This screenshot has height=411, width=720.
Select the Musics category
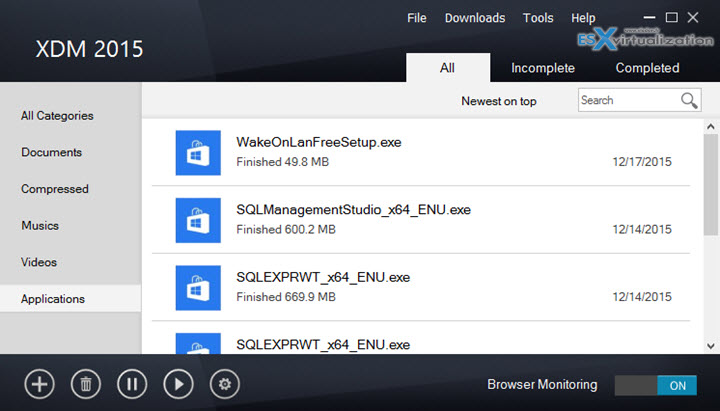[40, 225]
